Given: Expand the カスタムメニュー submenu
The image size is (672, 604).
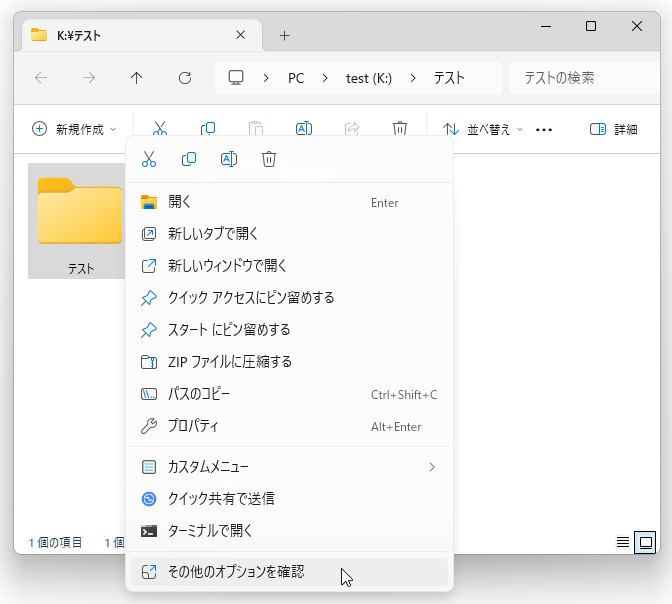Looking at the screenshot, I should coord(290,466).
